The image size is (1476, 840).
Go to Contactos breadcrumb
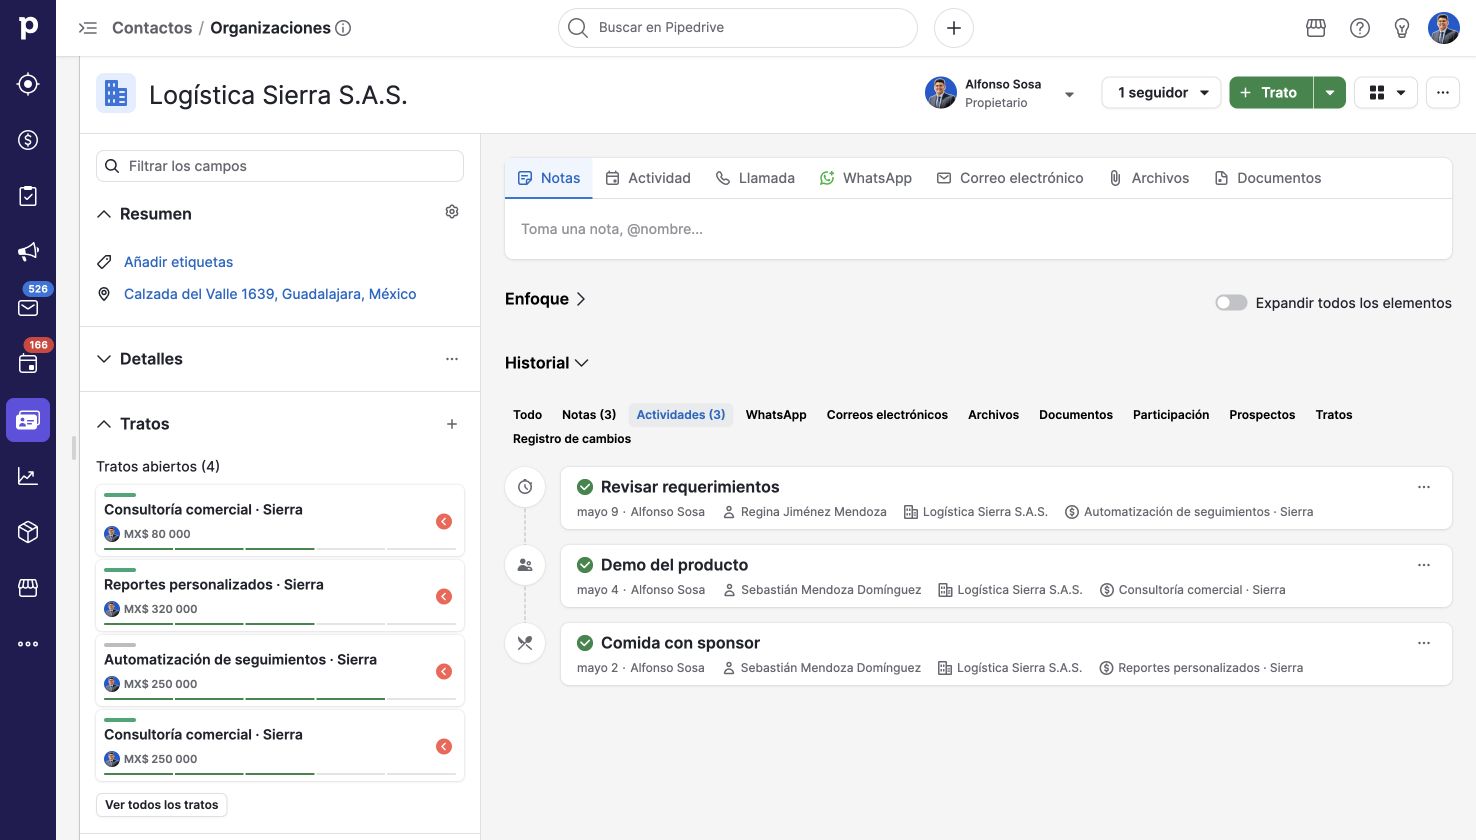tap(152, 28)
